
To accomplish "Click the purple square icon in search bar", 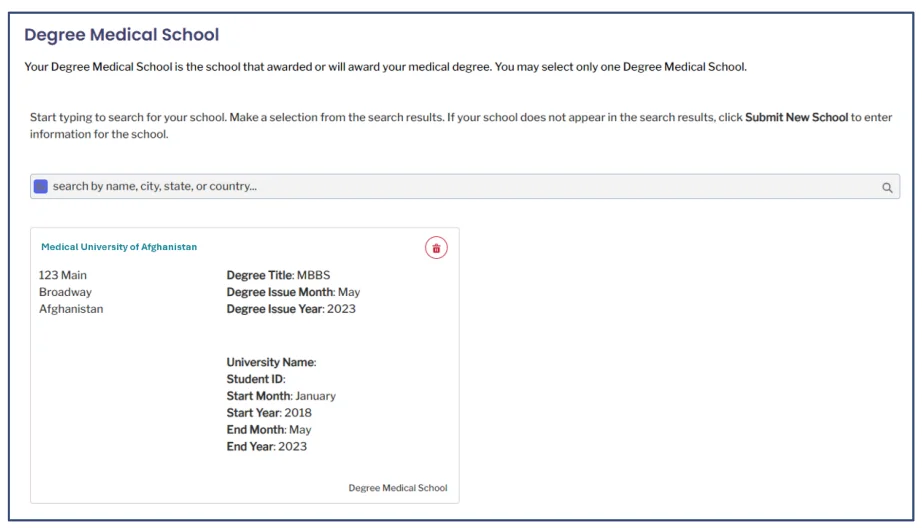I will pos(41,186).
